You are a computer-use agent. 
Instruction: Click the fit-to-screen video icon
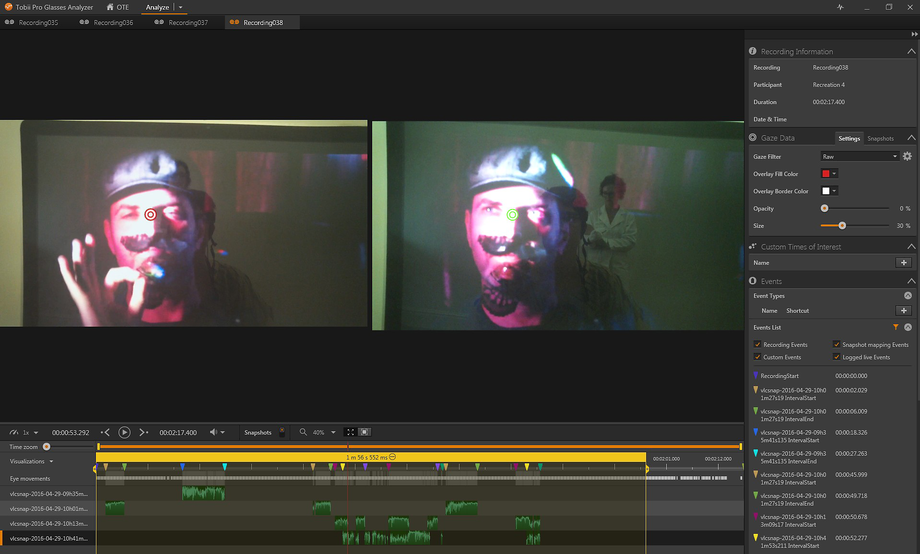coord(350,432)
